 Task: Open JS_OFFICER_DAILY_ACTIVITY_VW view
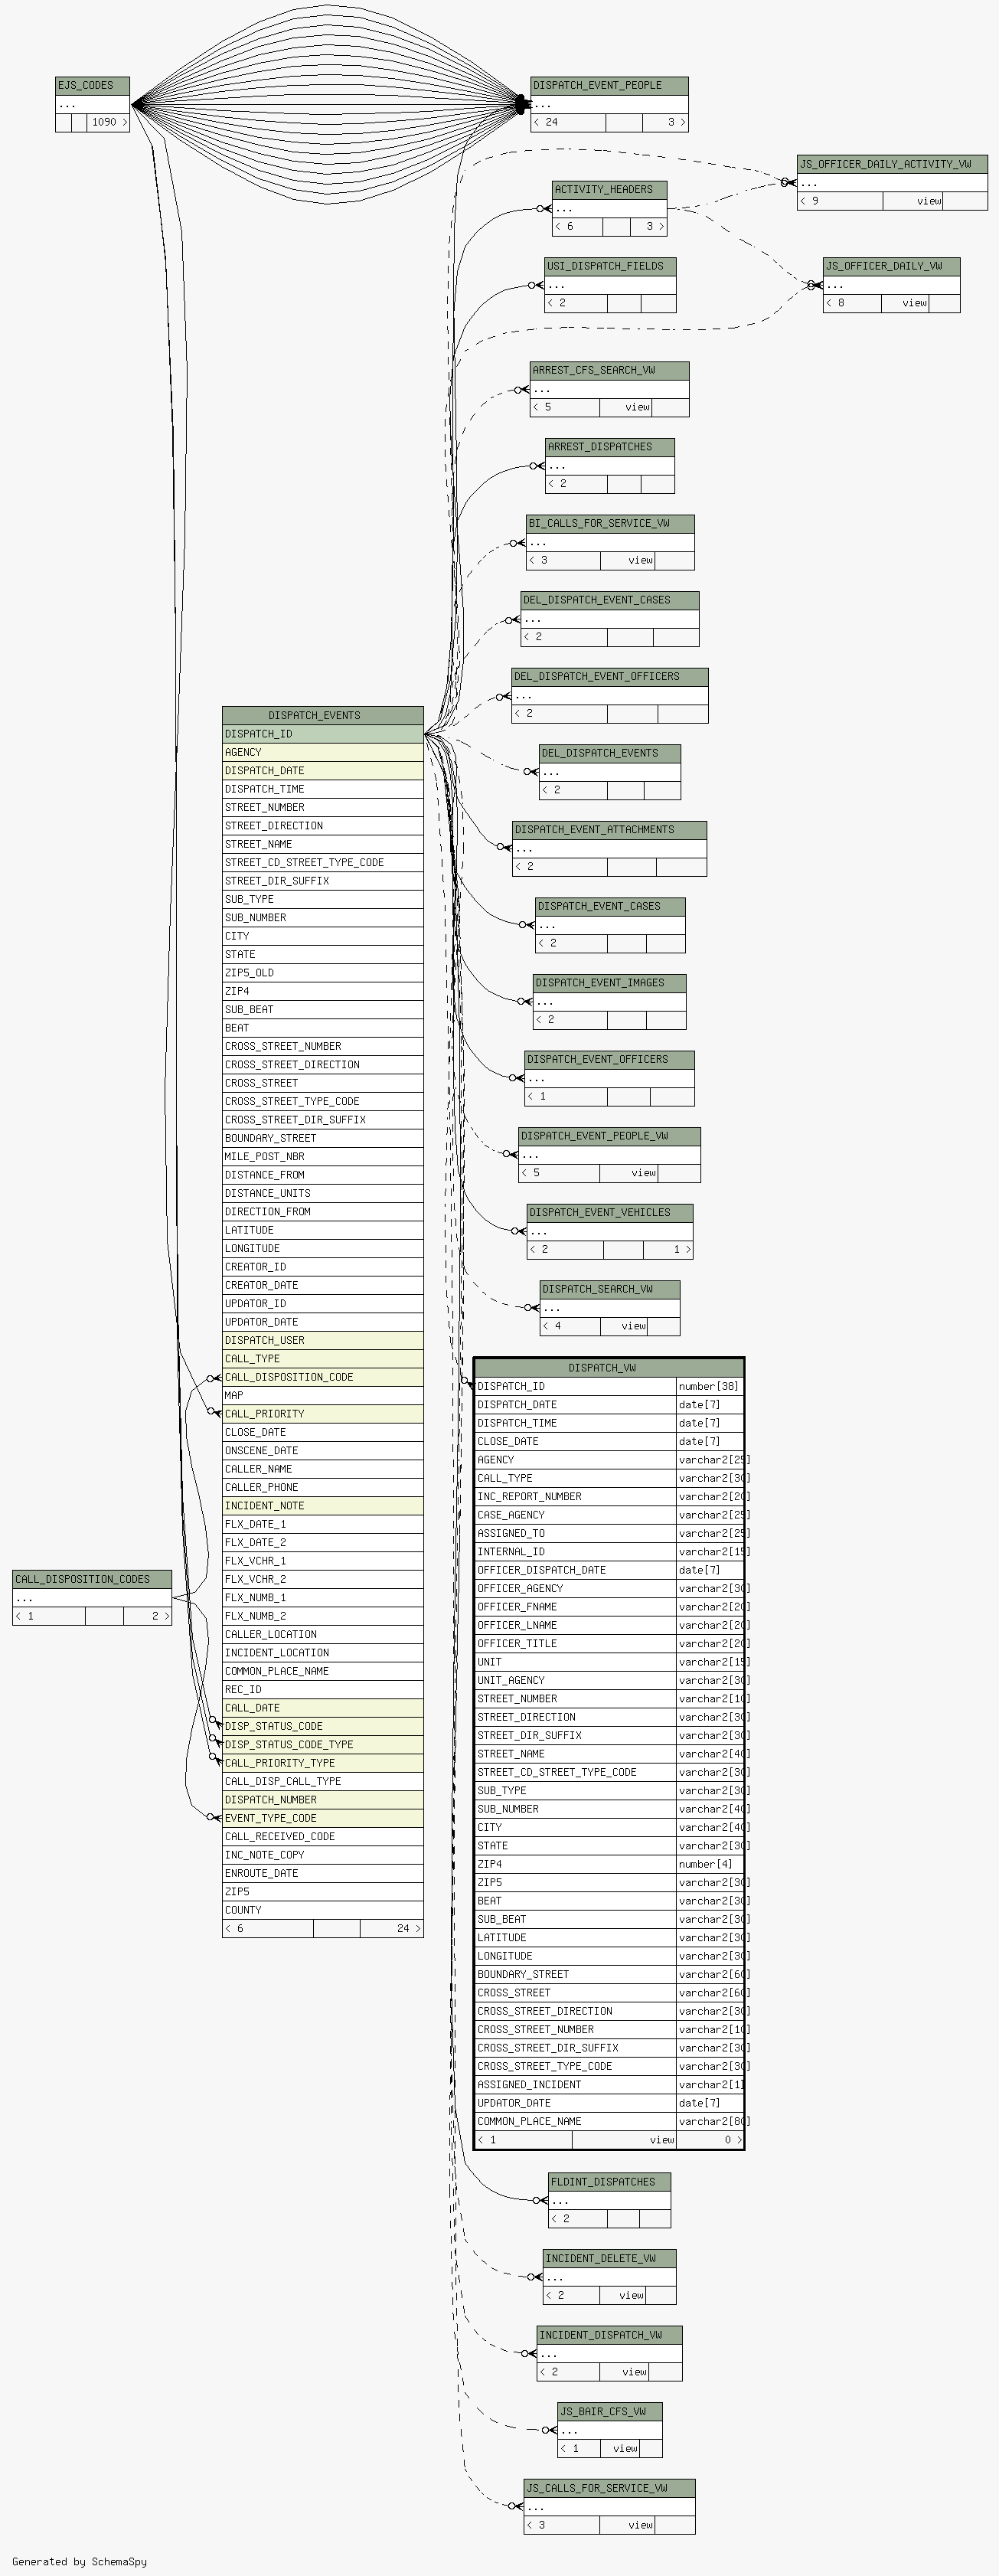pos(892,163)
